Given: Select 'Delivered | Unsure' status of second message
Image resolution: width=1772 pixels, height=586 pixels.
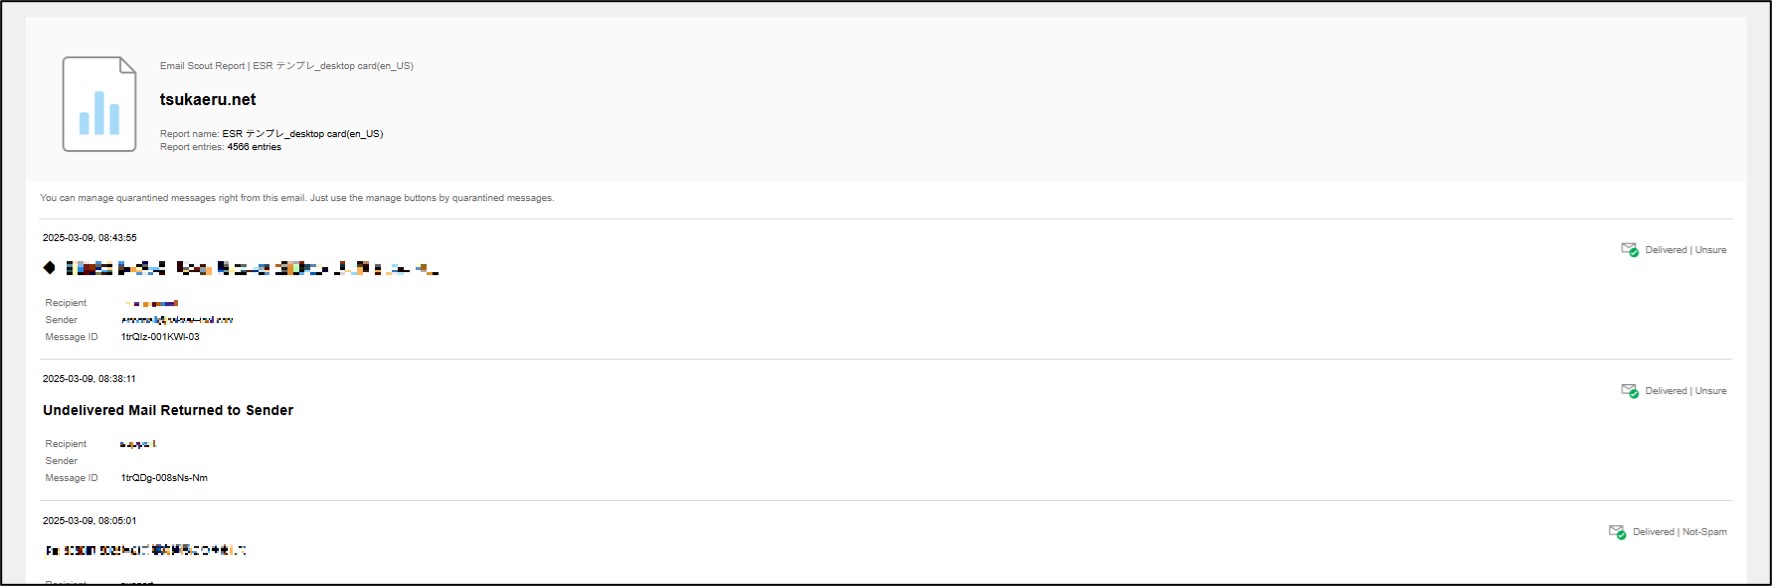Looking at the screenshot, I should [1686, 391].
